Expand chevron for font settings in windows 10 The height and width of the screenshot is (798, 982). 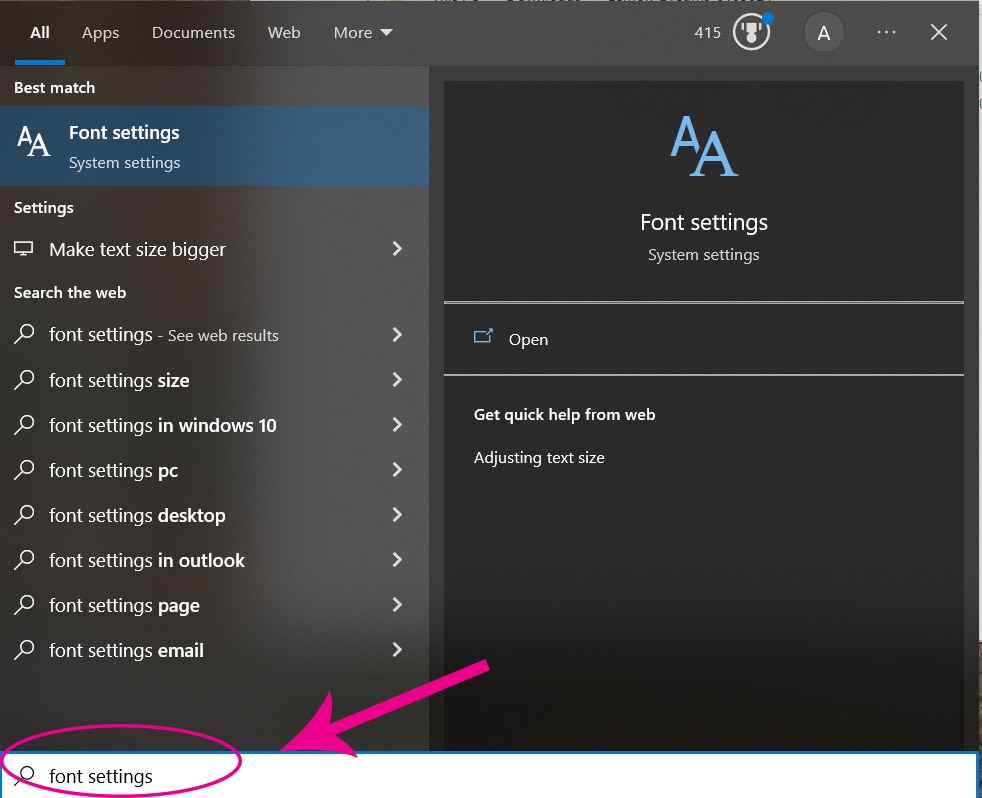tap(396, 425)
